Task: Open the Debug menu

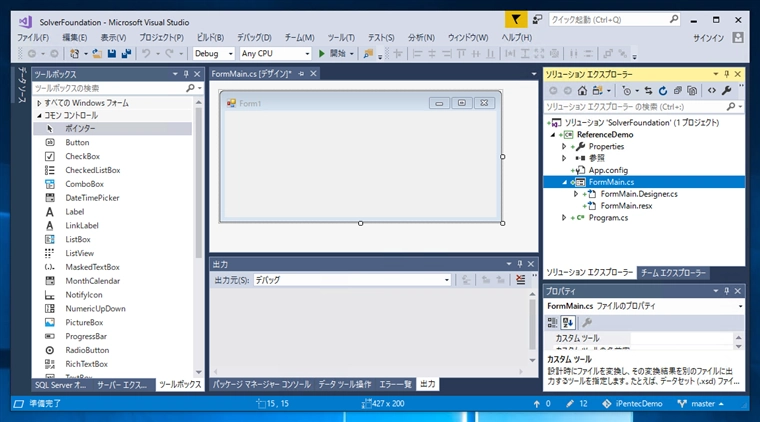Action: [254, 37]
